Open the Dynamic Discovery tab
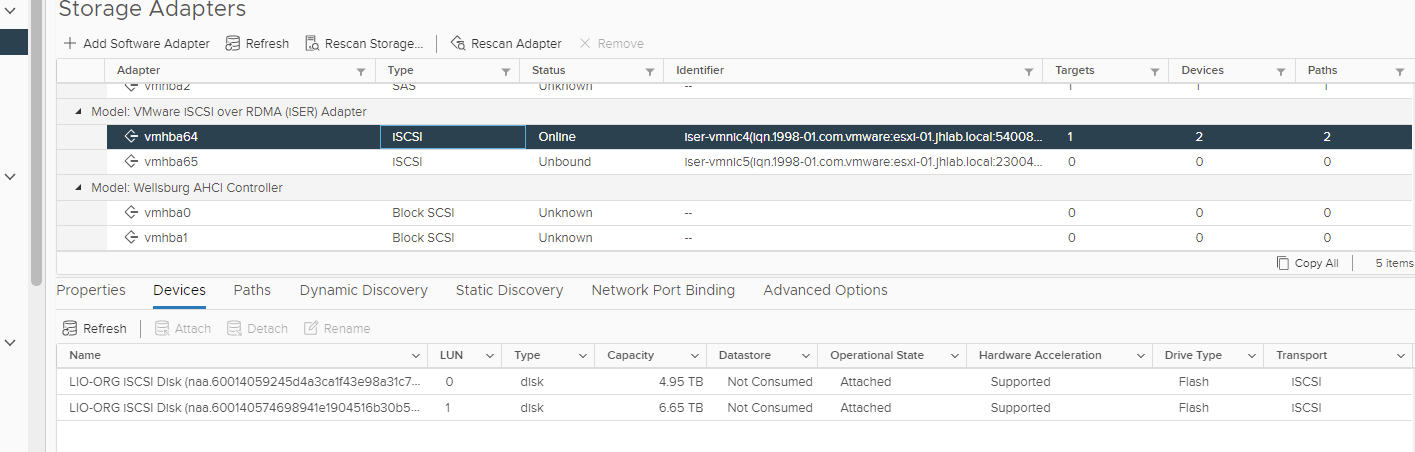Image resolution: width=1415 pixels, height=452 pixels. coord(363,290)
